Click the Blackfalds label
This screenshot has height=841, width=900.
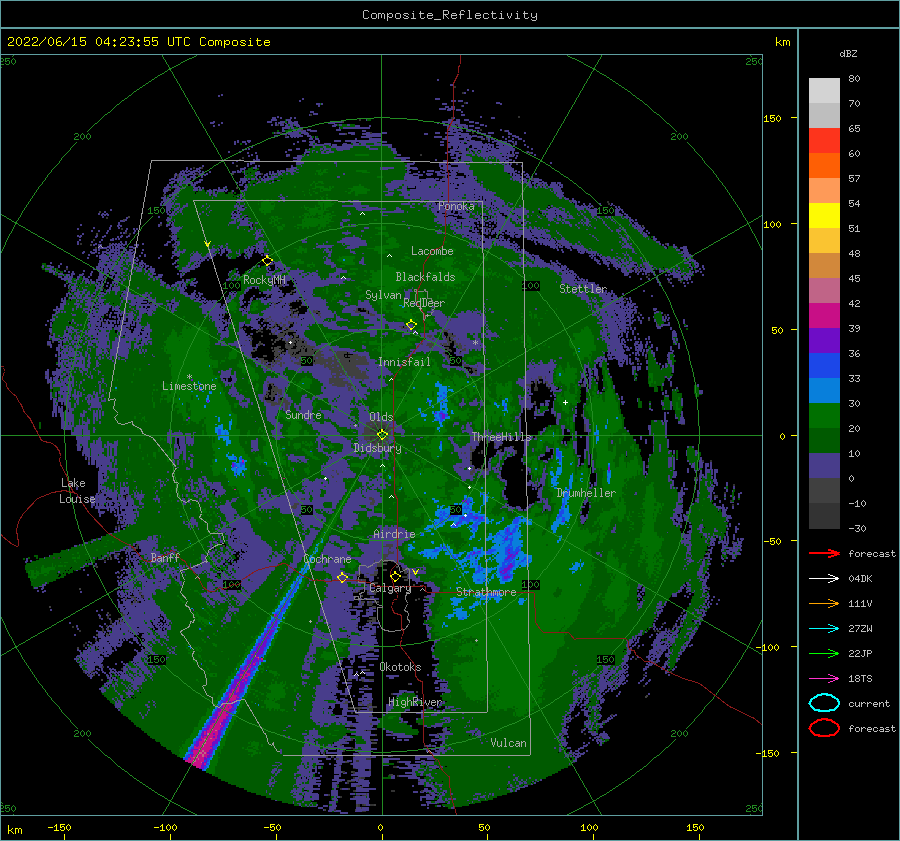click(425, 277)
